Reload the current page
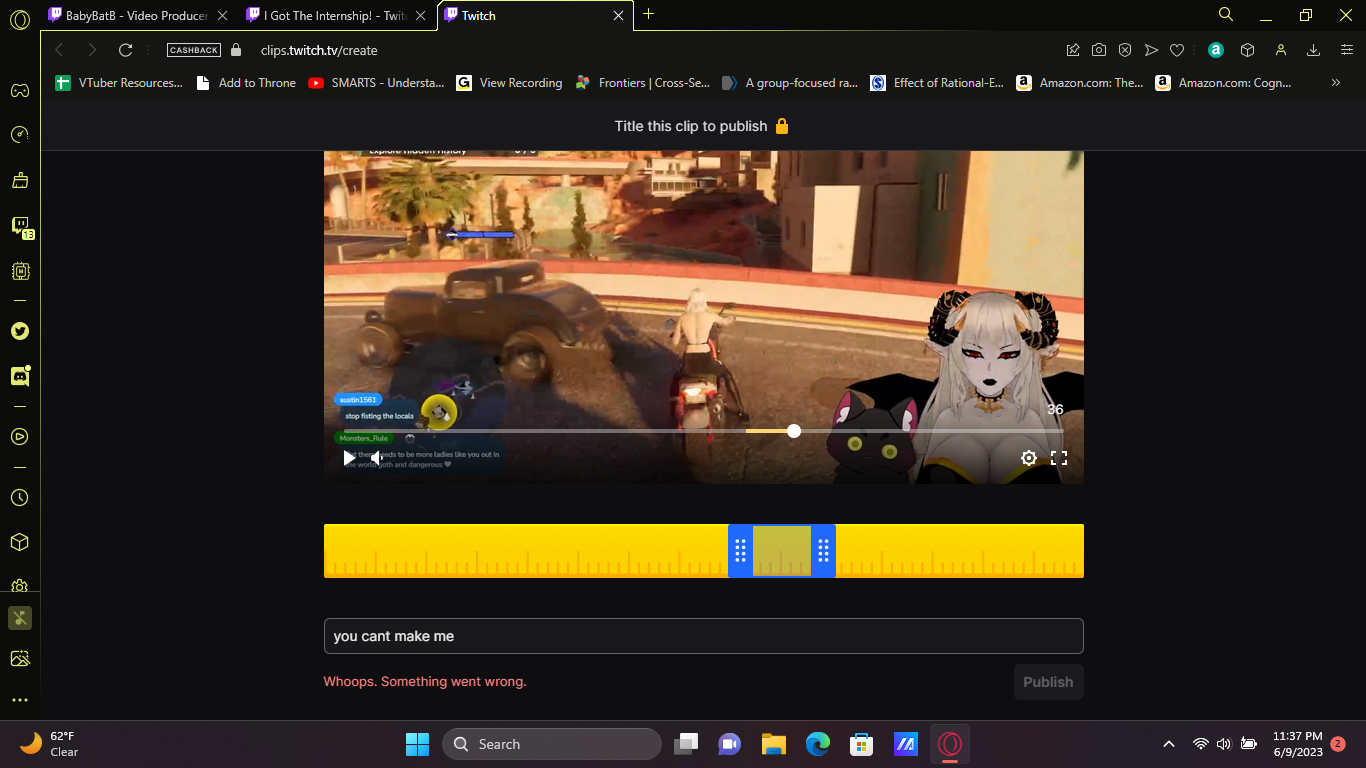 (x=125, y=50)
